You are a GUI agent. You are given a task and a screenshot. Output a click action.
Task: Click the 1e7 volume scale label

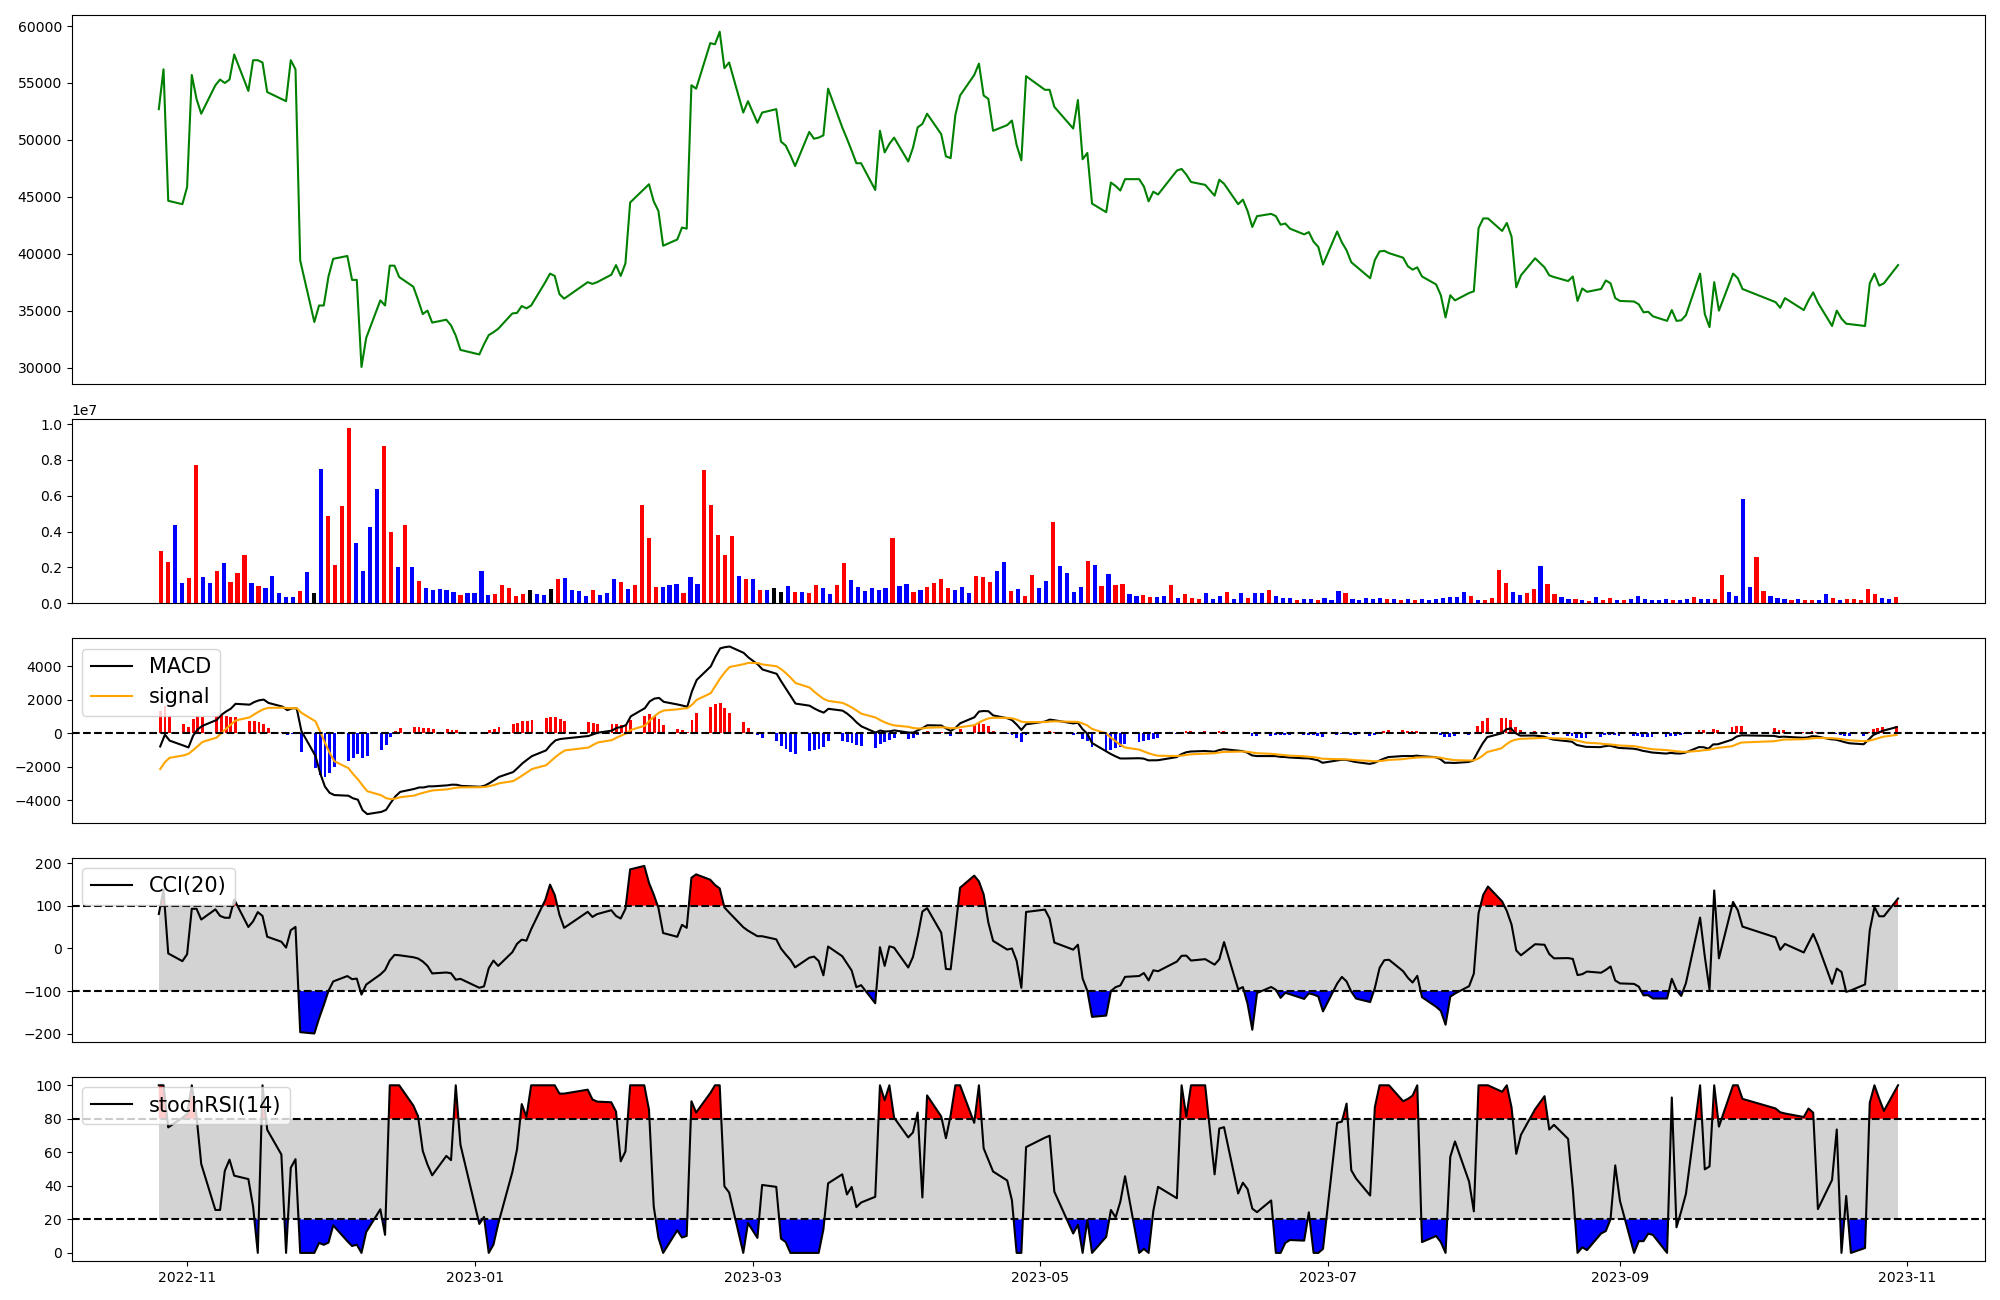tap(84, 410)
